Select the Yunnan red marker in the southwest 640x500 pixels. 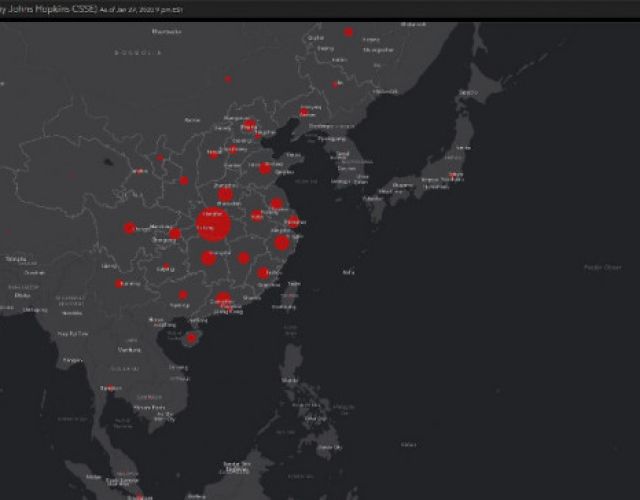(x=119, y=283)
